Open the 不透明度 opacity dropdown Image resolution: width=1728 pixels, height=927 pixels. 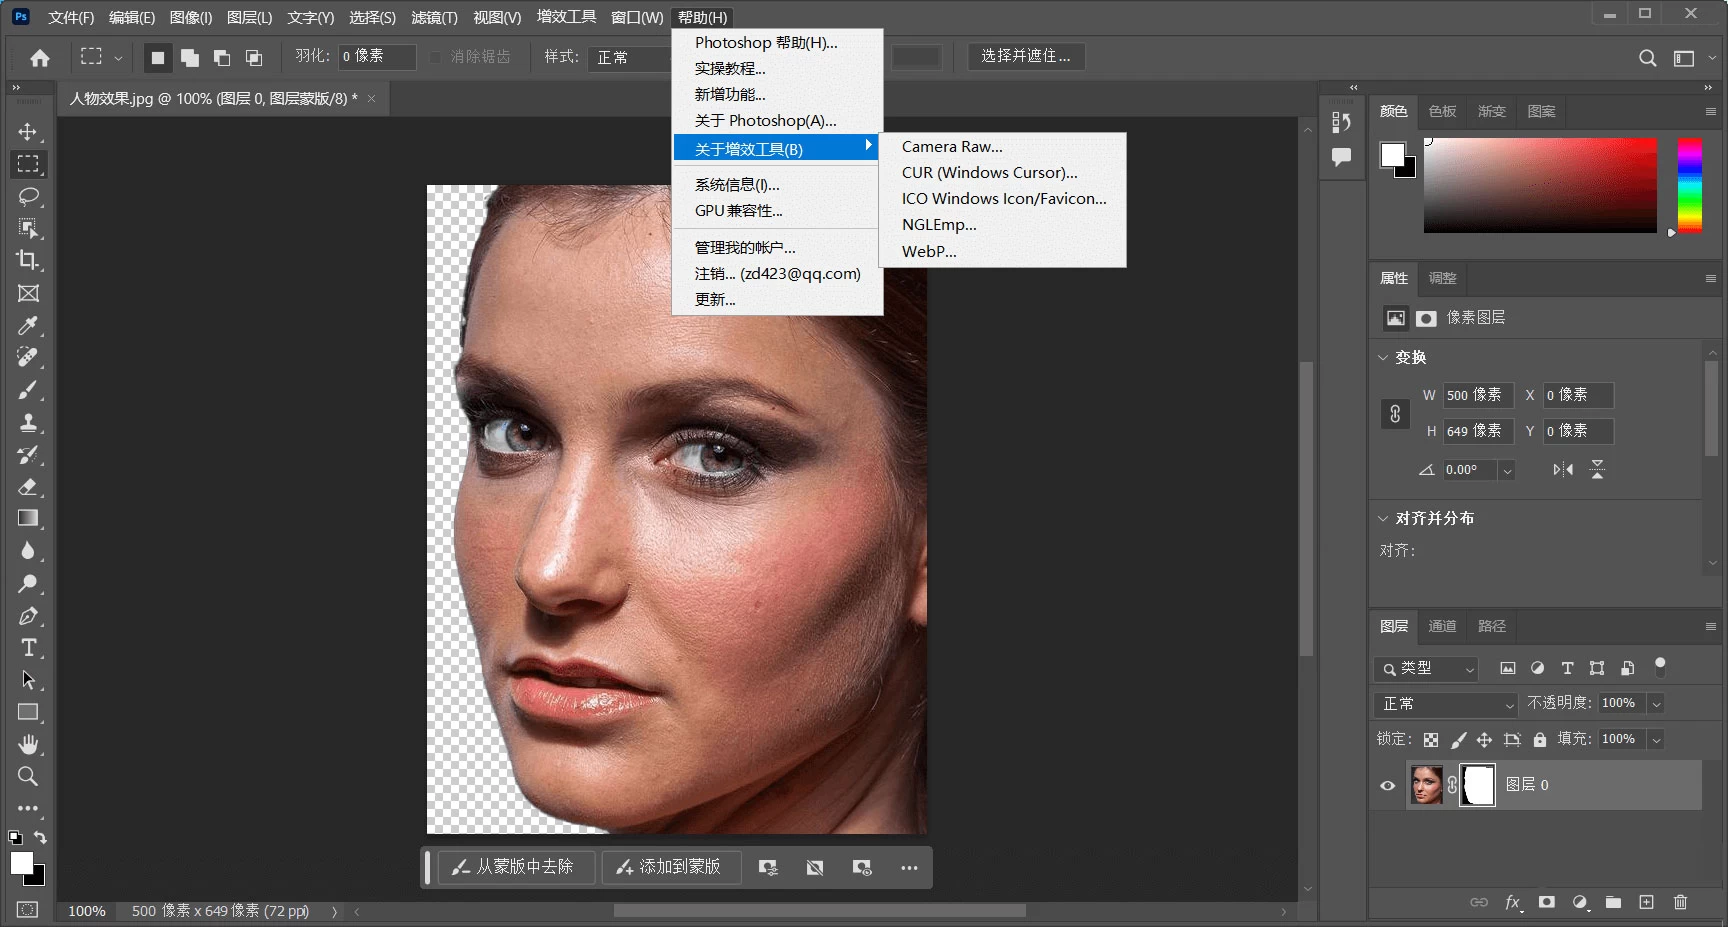pyautogui.click(x=1658, y=703)
